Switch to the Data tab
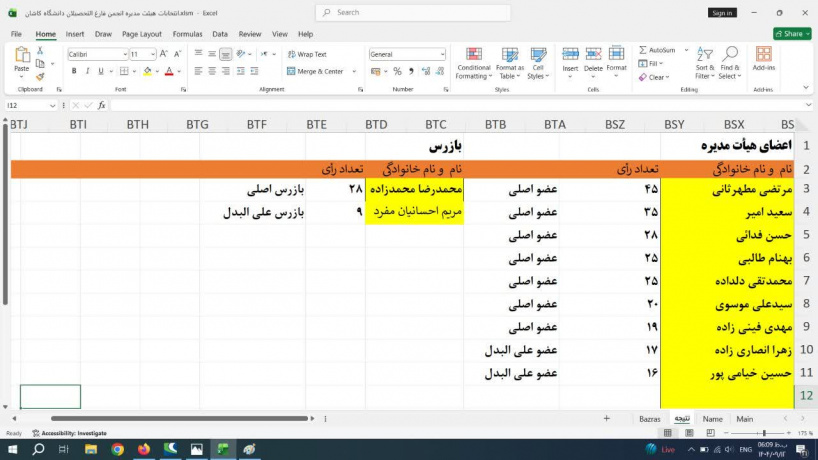The height and width of the screenshot is (460, 818). pos(220,34)
